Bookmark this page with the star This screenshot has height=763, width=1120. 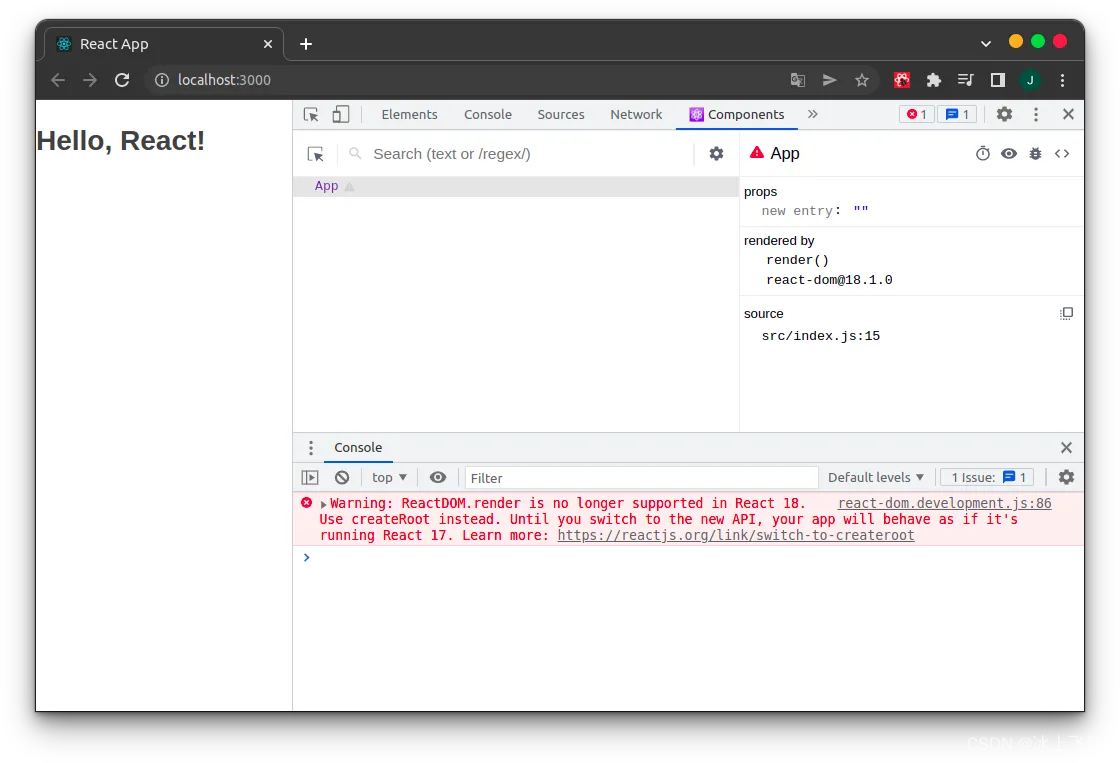[861, 80]
